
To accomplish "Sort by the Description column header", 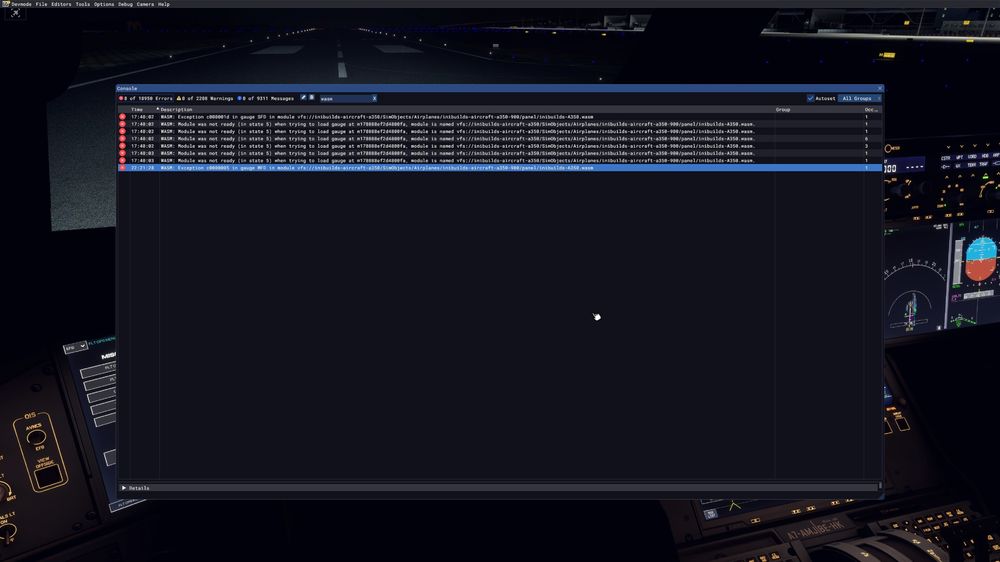I will (x=177, y=109).
